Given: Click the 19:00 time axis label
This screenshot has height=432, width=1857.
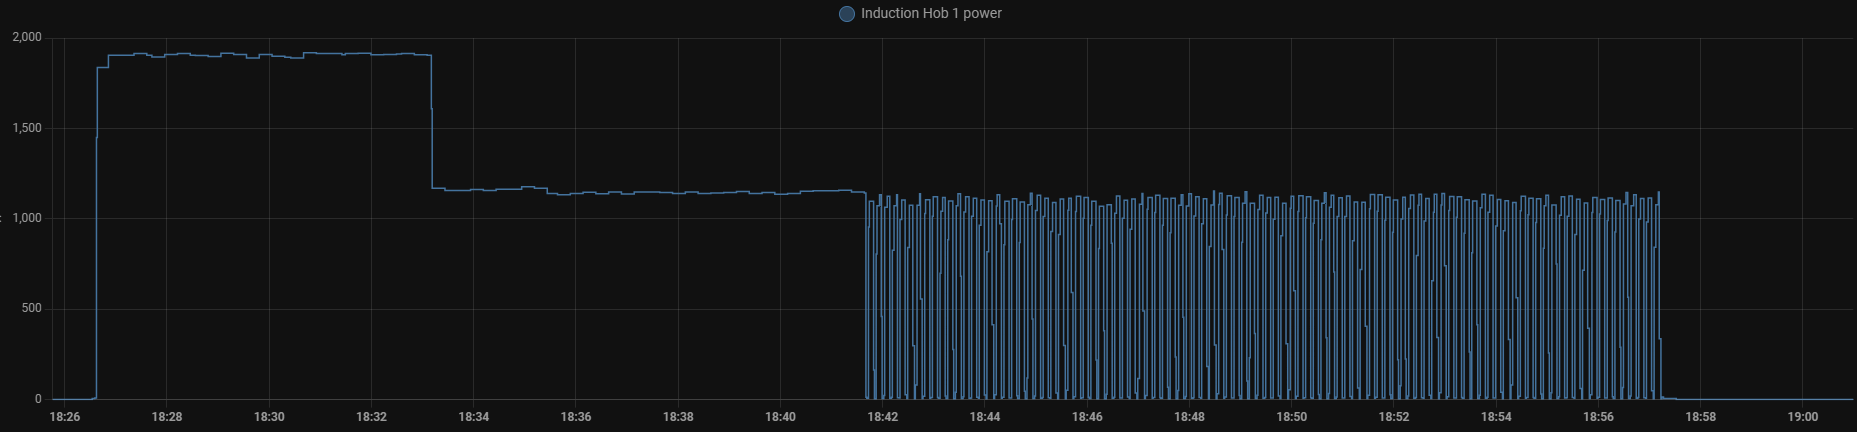Looking at the screenshot, I should 1803,417.
